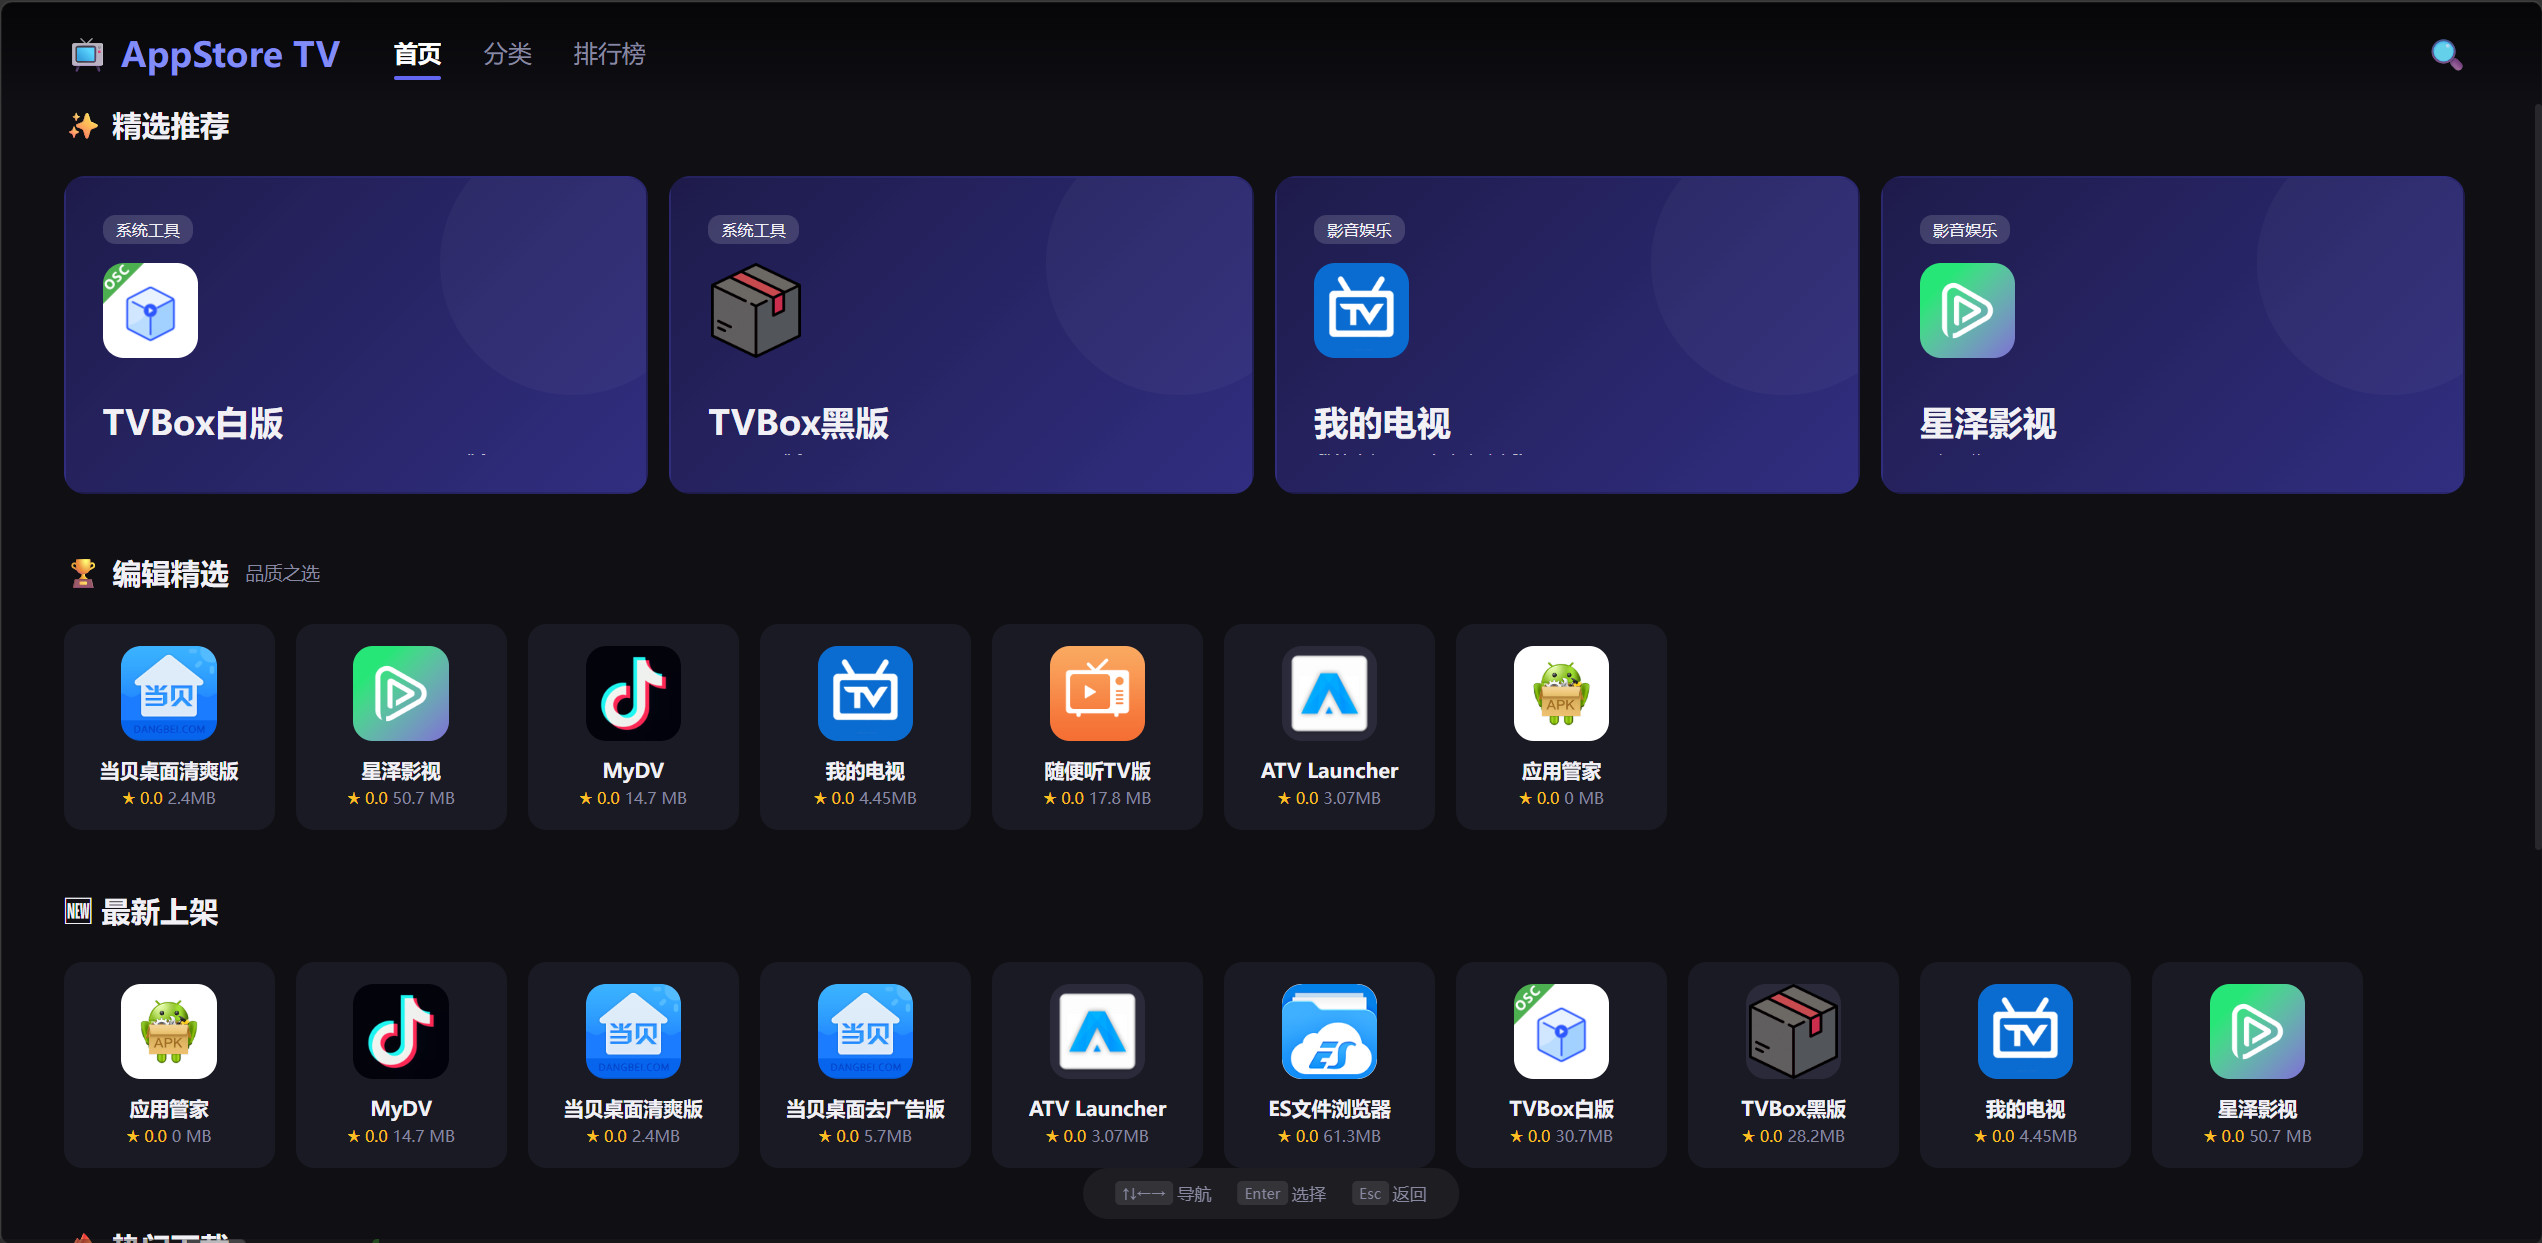Viewport: 2542px width, 1243px height.
Task: Click the 导航 arrow keys hint
Action: [x=1164, y=1194]
